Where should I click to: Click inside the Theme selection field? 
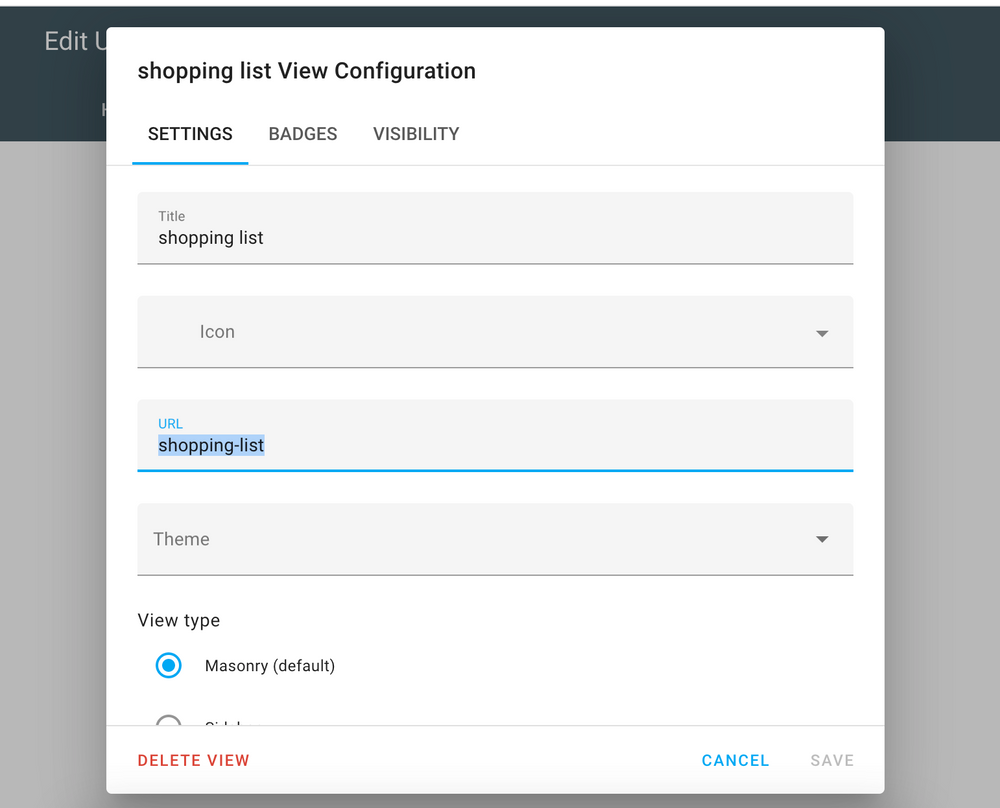tap(480, 539)
